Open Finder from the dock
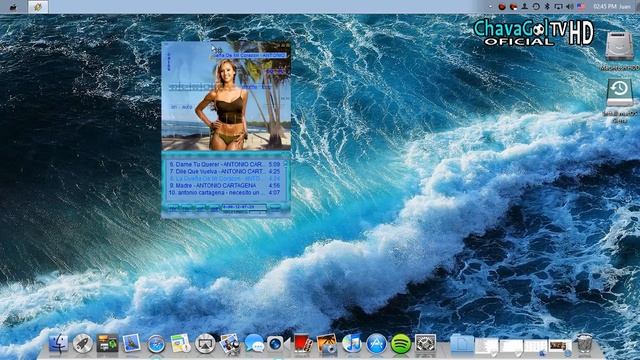Viewport: 640px width, 360px height. point(58,343)
